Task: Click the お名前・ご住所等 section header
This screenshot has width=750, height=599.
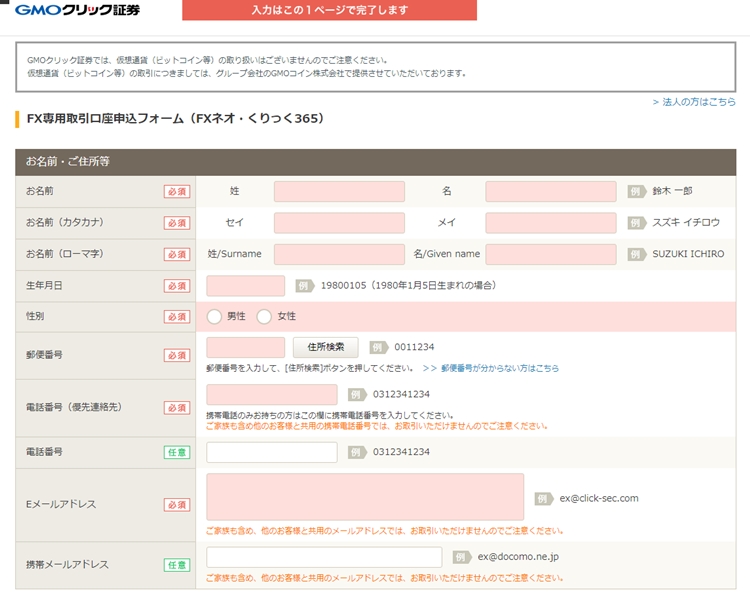Action: click(x=375, y=162)
